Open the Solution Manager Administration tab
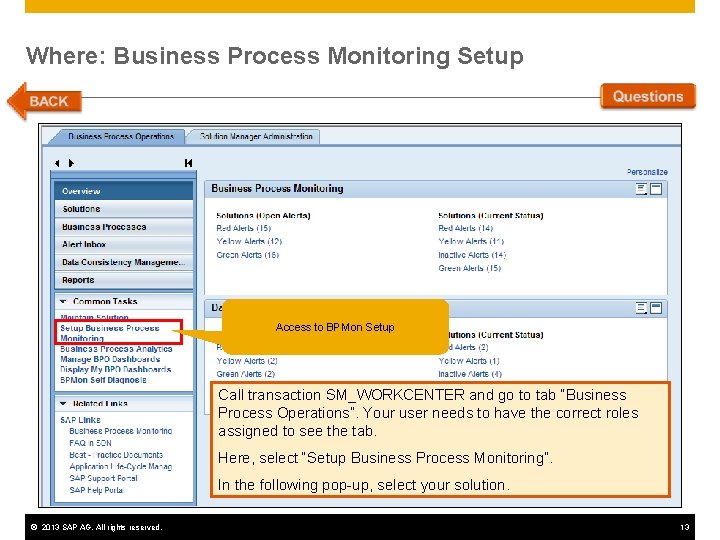The image size is (720, 540). coord(256,136)
